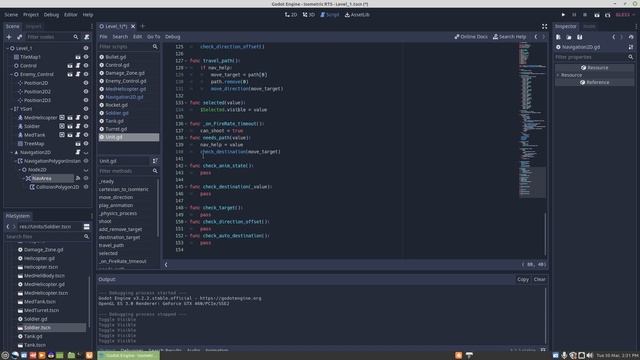Switch to the AssetLib workspace
The width and height of the screenshot is (640, 360).
click(x=357, y=15)
